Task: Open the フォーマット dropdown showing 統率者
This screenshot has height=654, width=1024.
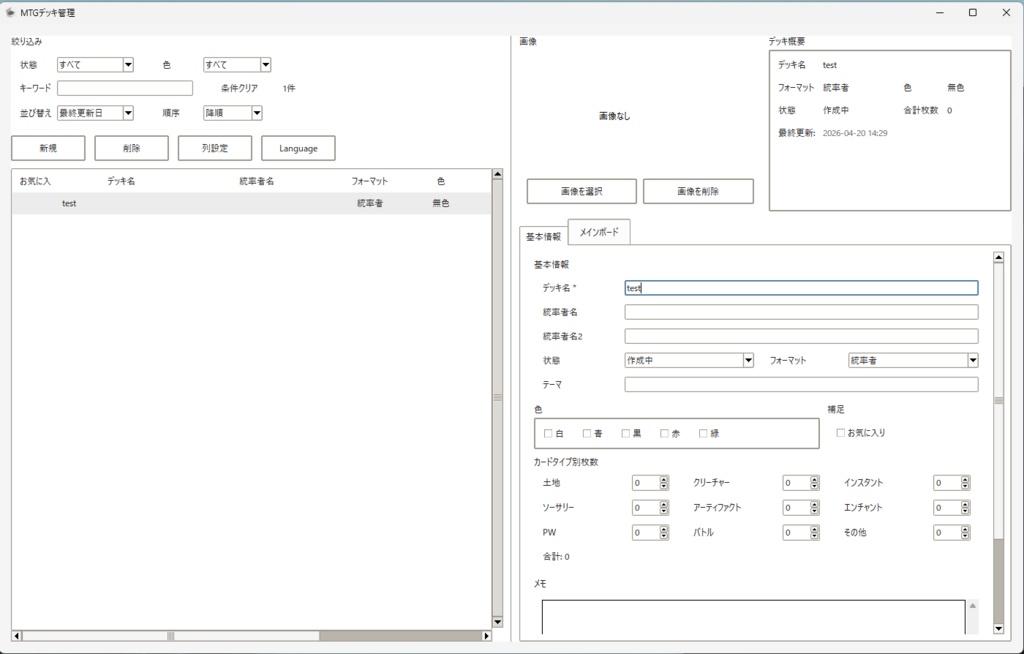Action: 913,360
